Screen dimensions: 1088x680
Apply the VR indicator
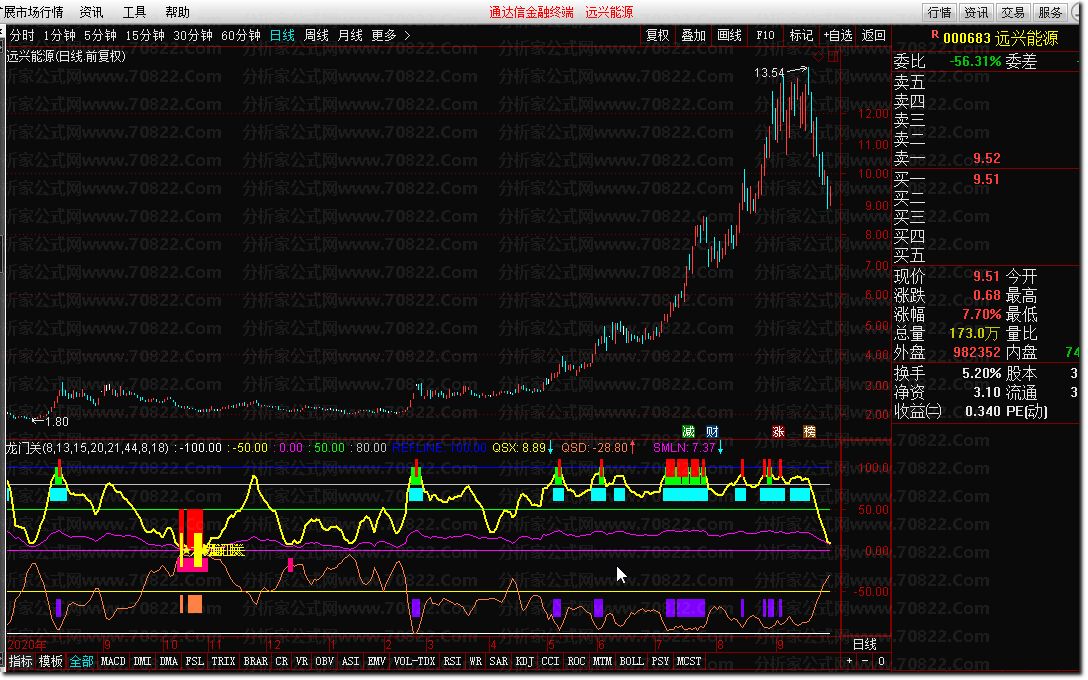point(301,661)
